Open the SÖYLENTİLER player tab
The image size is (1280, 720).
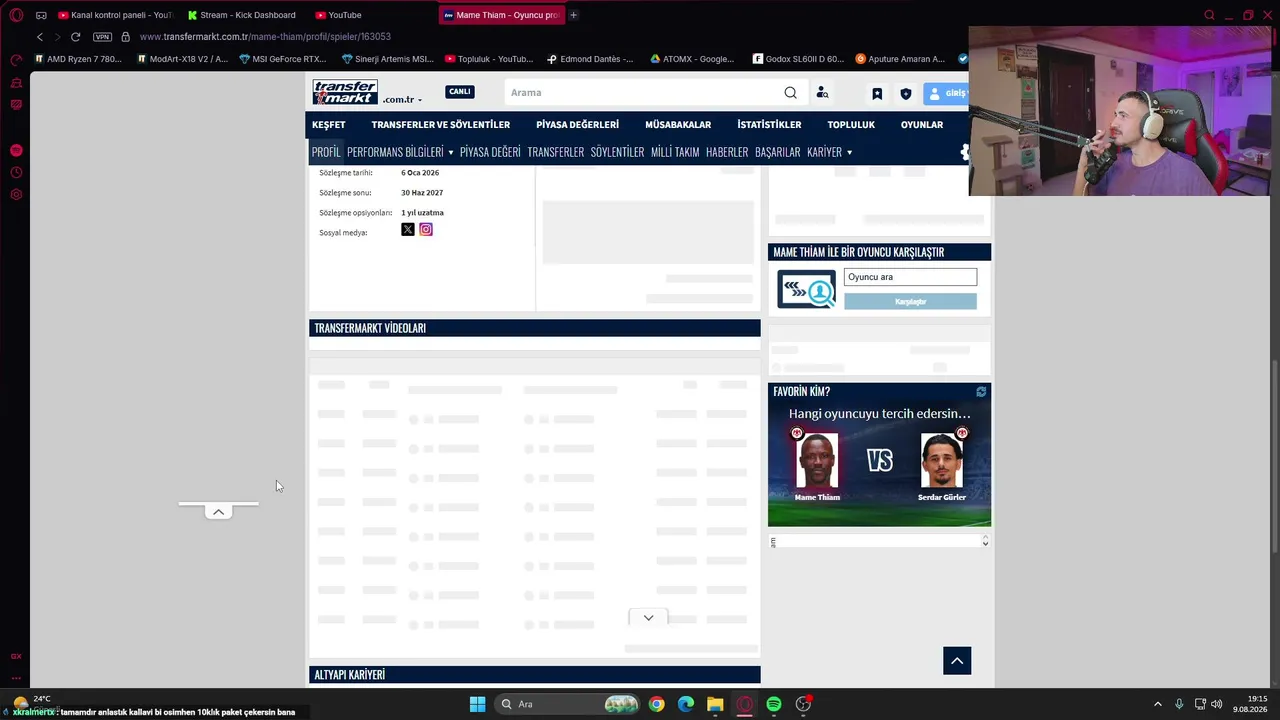pyautogui.click(x=617, y=152)
